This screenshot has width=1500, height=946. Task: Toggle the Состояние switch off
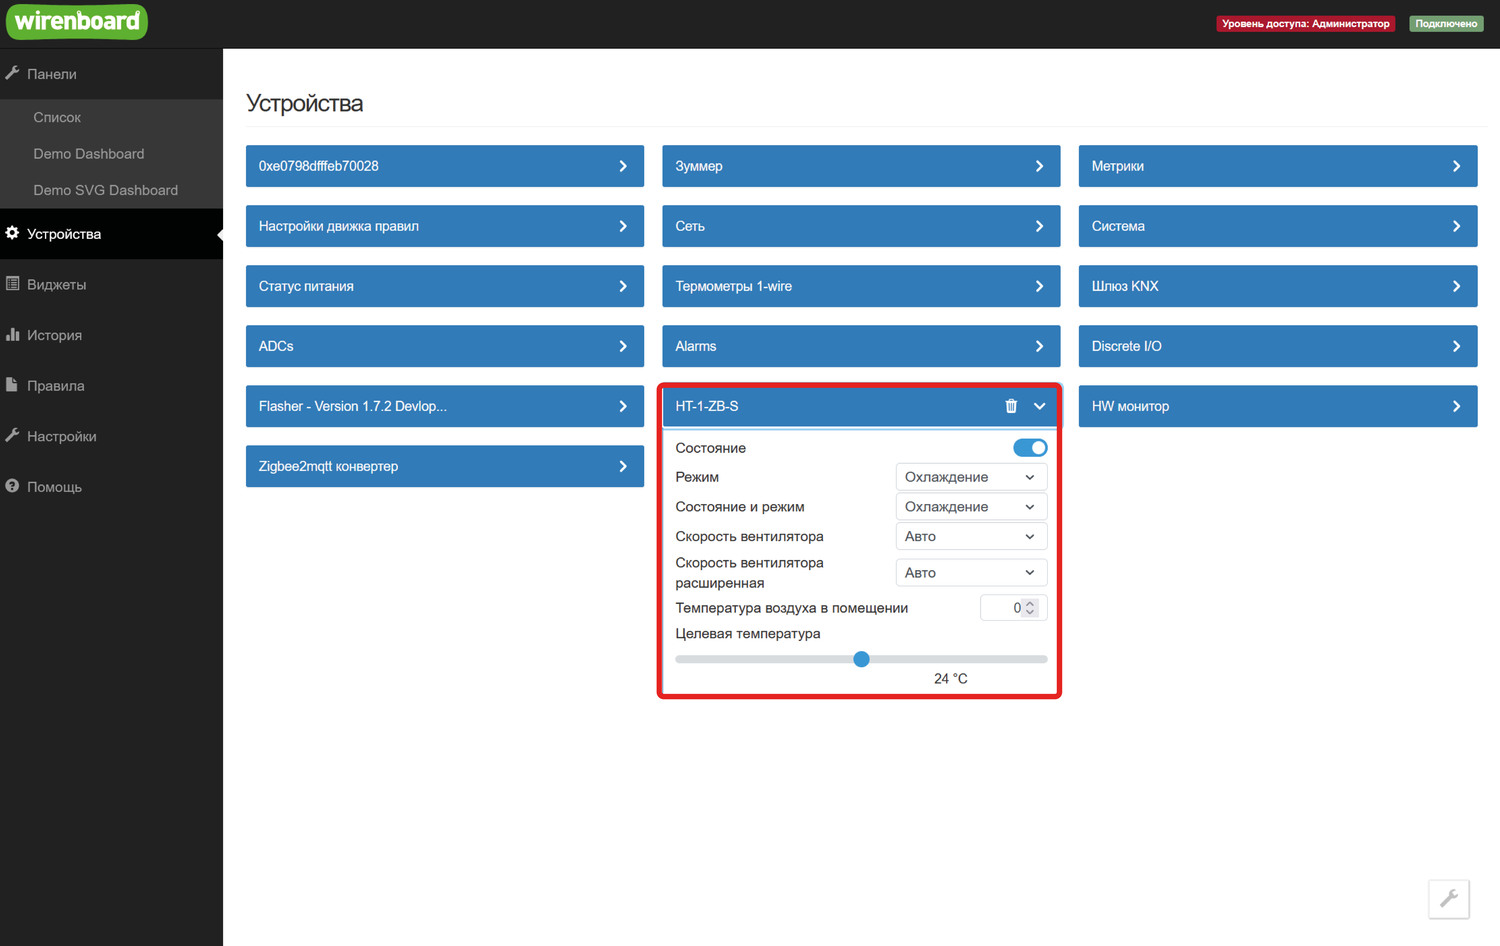click(1029, 448)
